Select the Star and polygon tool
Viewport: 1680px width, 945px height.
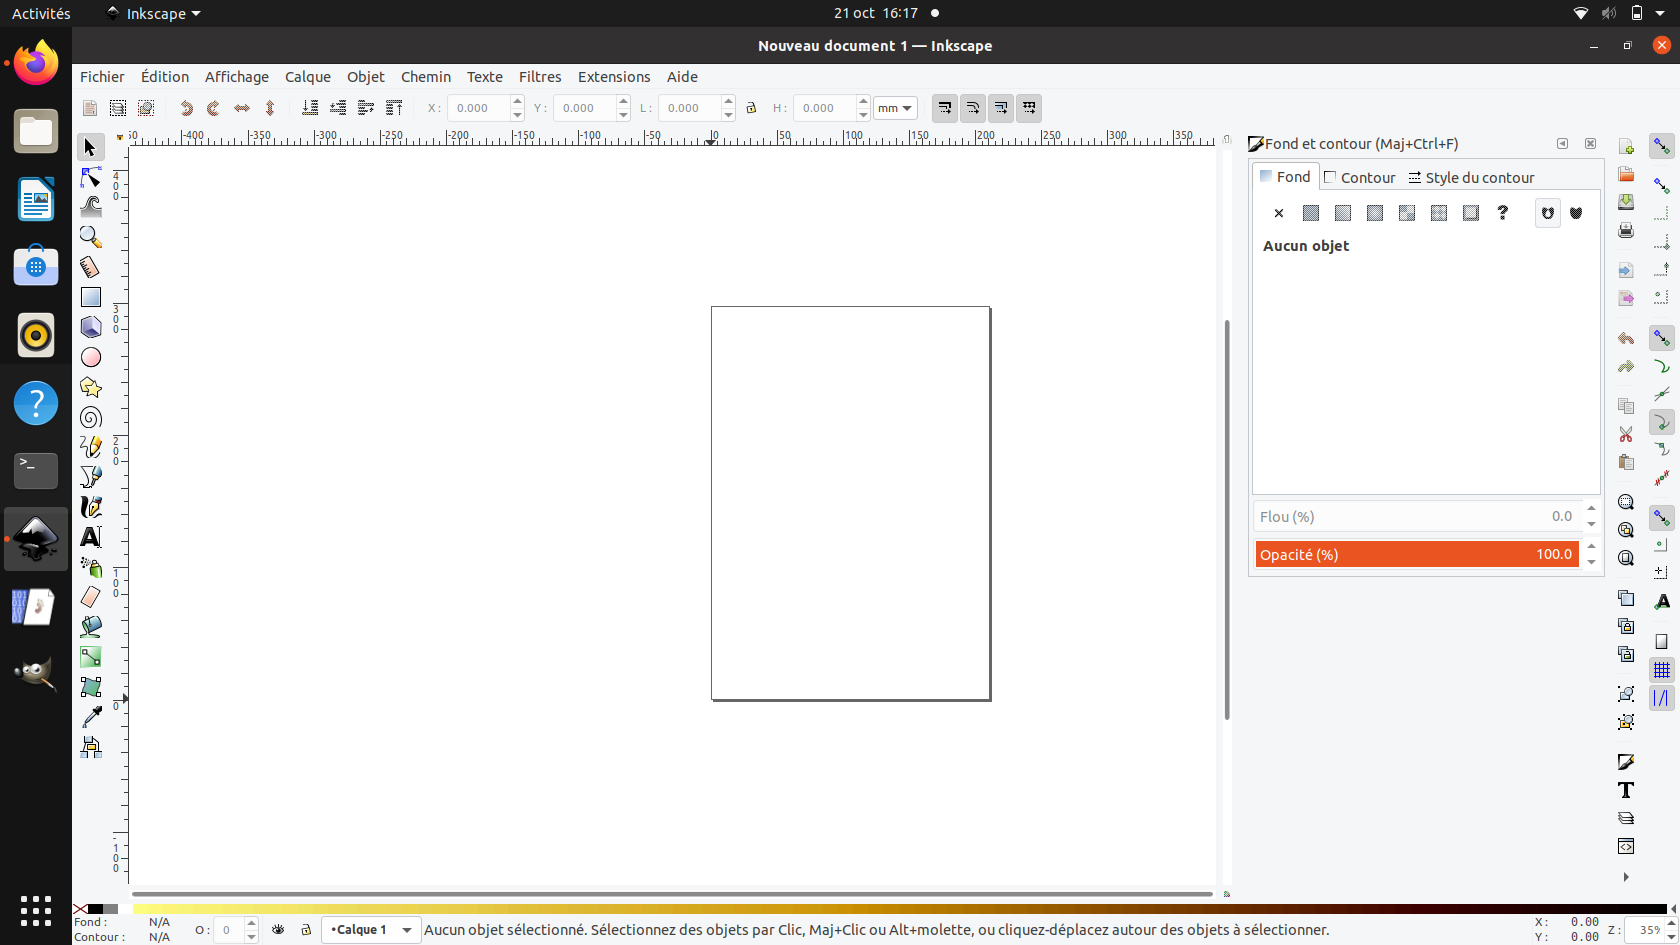coord(91,387)
